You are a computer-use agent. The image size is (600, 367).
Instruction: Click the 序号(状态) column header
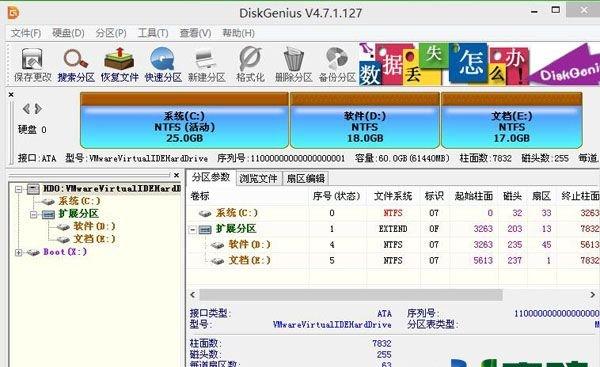pos(337,196)
